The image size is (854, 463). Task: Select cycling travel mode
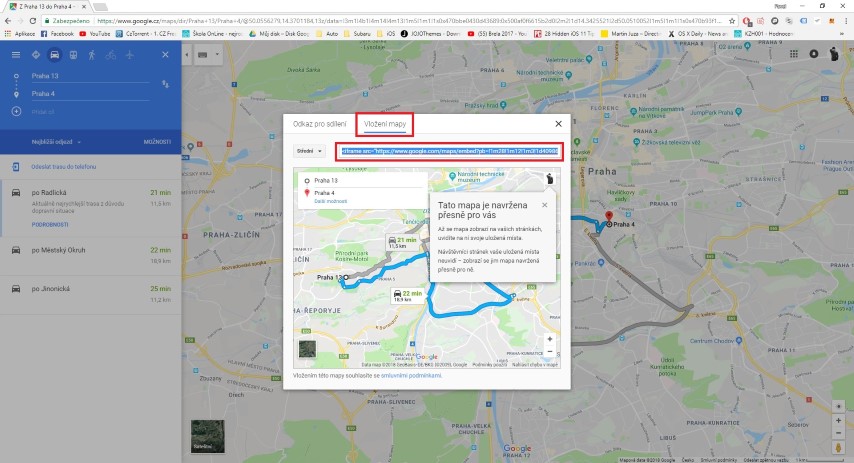[111, 55]
